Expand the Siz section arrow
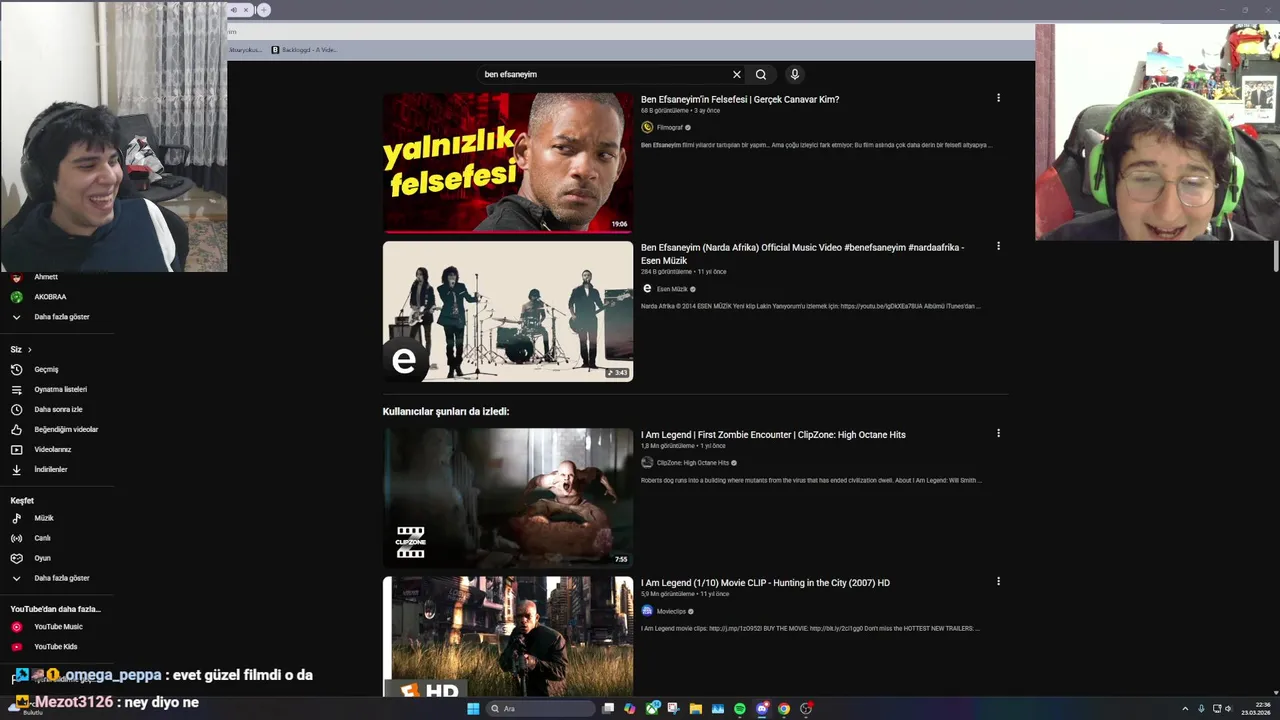1280x720 pixels. click(x=29, y=350)
